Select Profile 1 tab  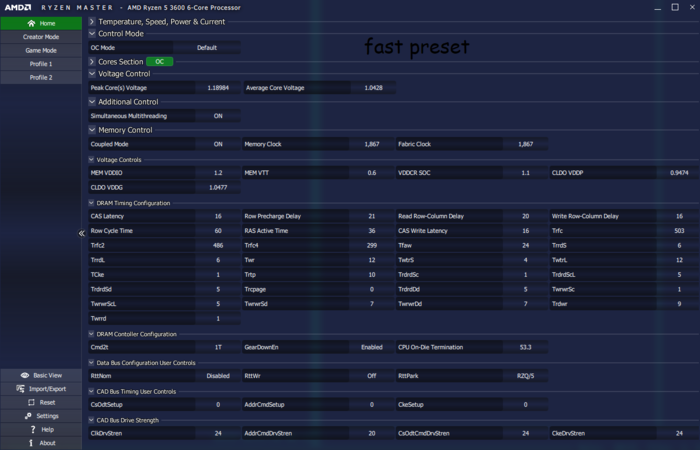(41, 64)
